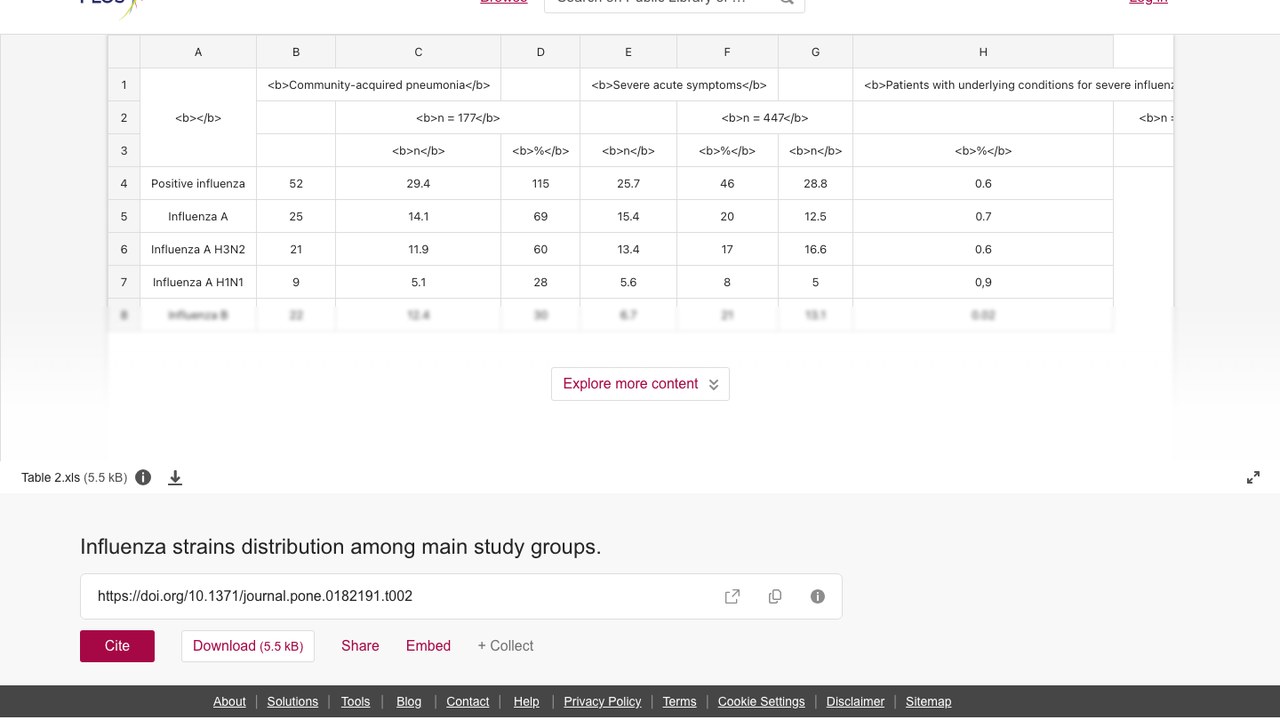Viewport: 1280px width, 720px height.
Task: Select row header 4 in the spreadsheet
Action: tap(124, 184)
